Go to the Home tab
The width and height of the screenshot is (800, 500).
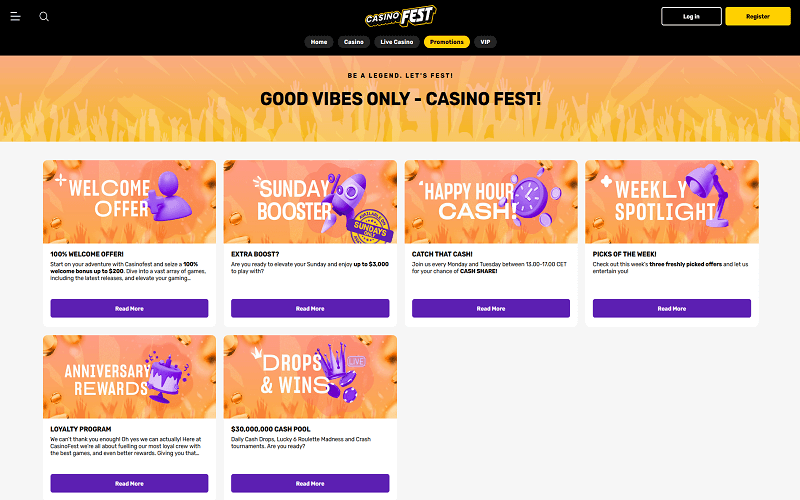(x=319, y=42)
